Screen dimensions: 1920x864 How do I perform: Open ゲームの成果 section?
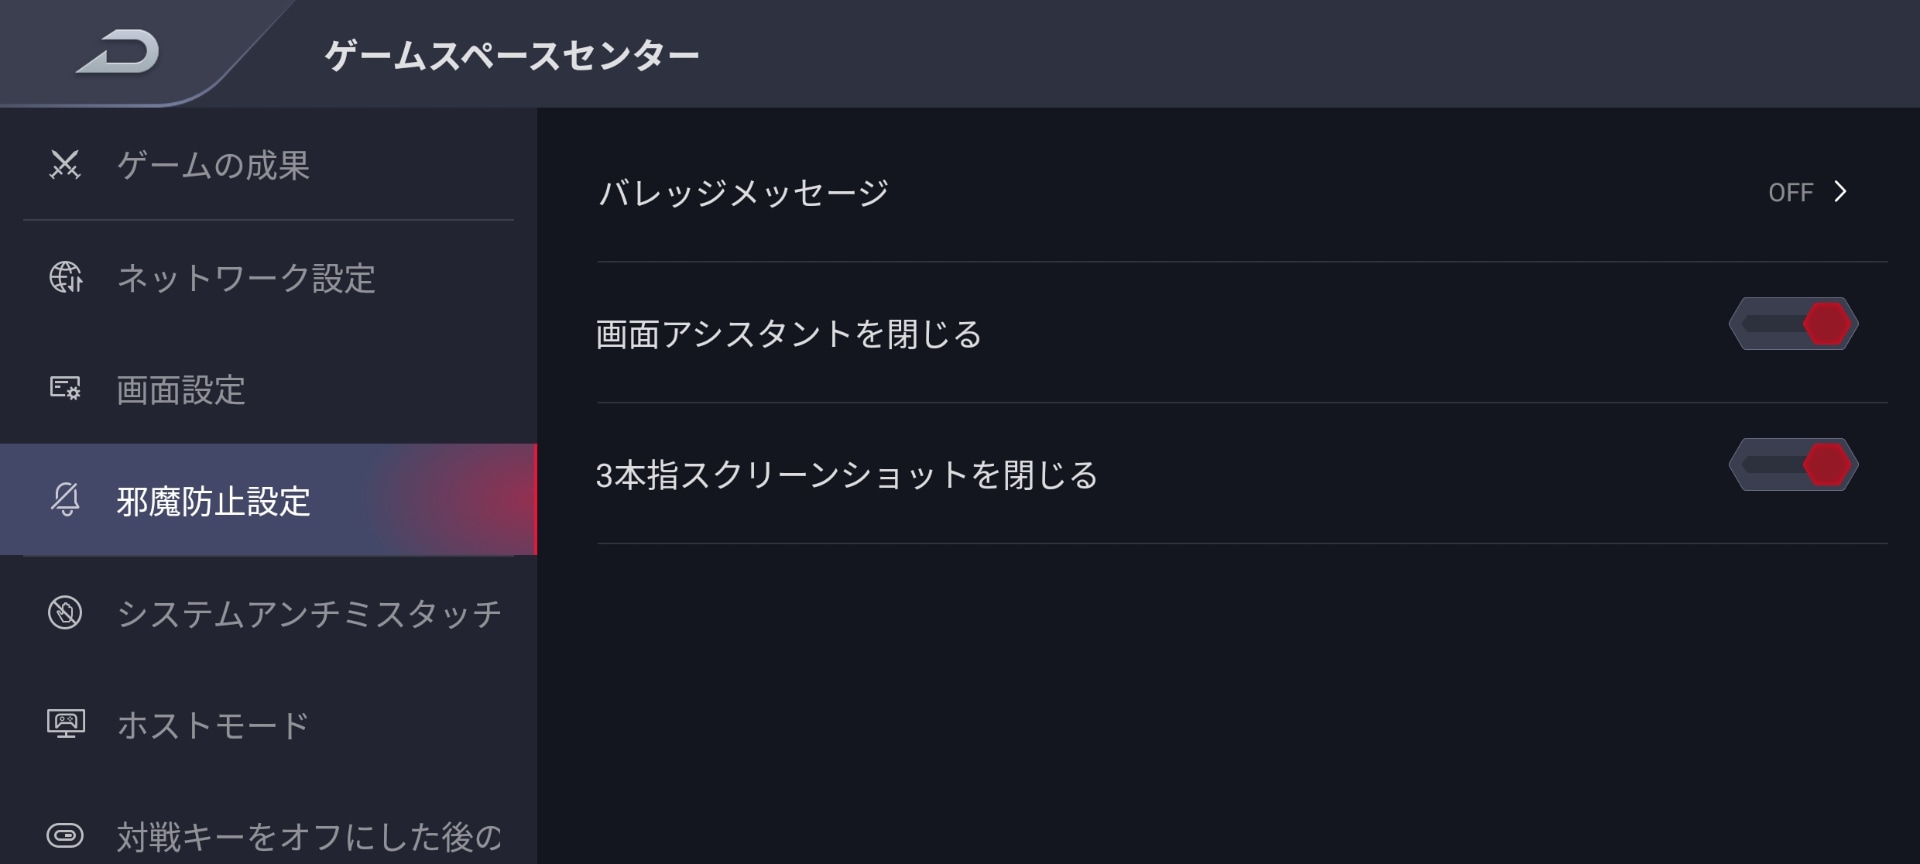(213, 166)
